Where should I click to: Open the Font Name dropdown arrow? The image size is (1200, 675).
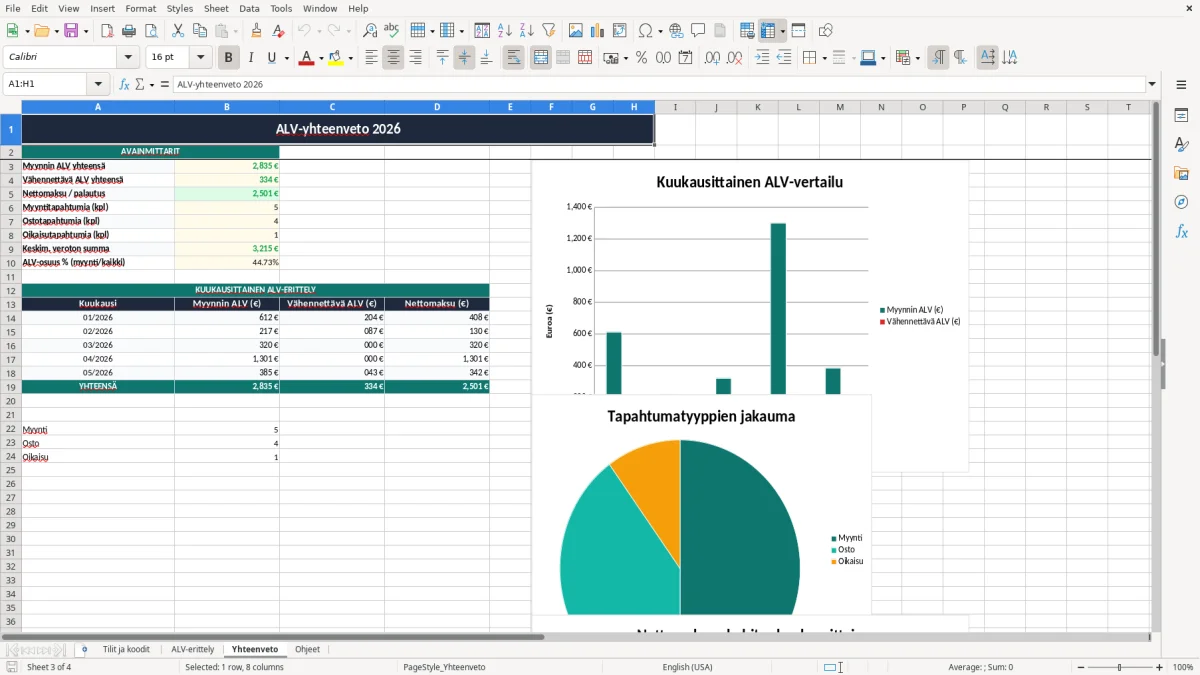(128, 58)
